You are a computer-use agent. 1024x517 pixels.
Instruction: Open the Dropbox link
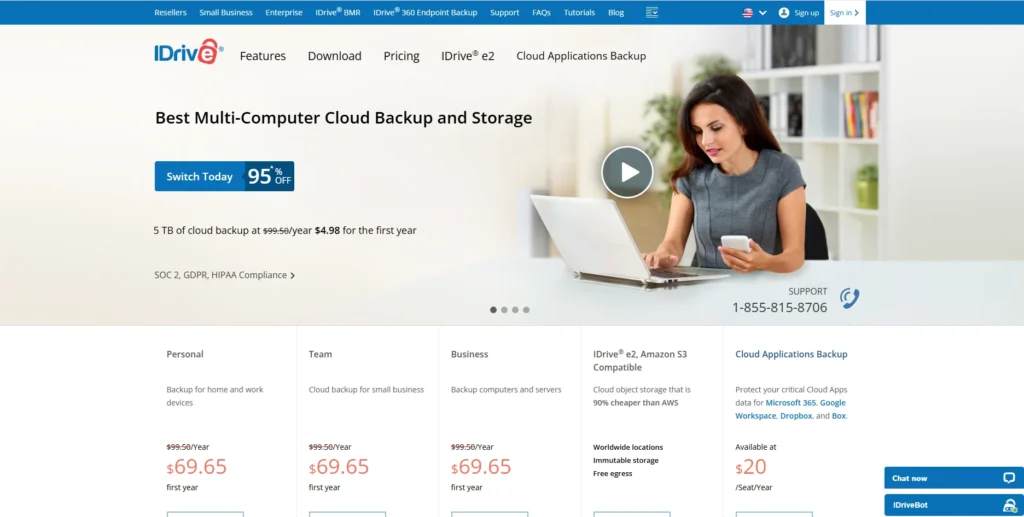coord(796,416)
